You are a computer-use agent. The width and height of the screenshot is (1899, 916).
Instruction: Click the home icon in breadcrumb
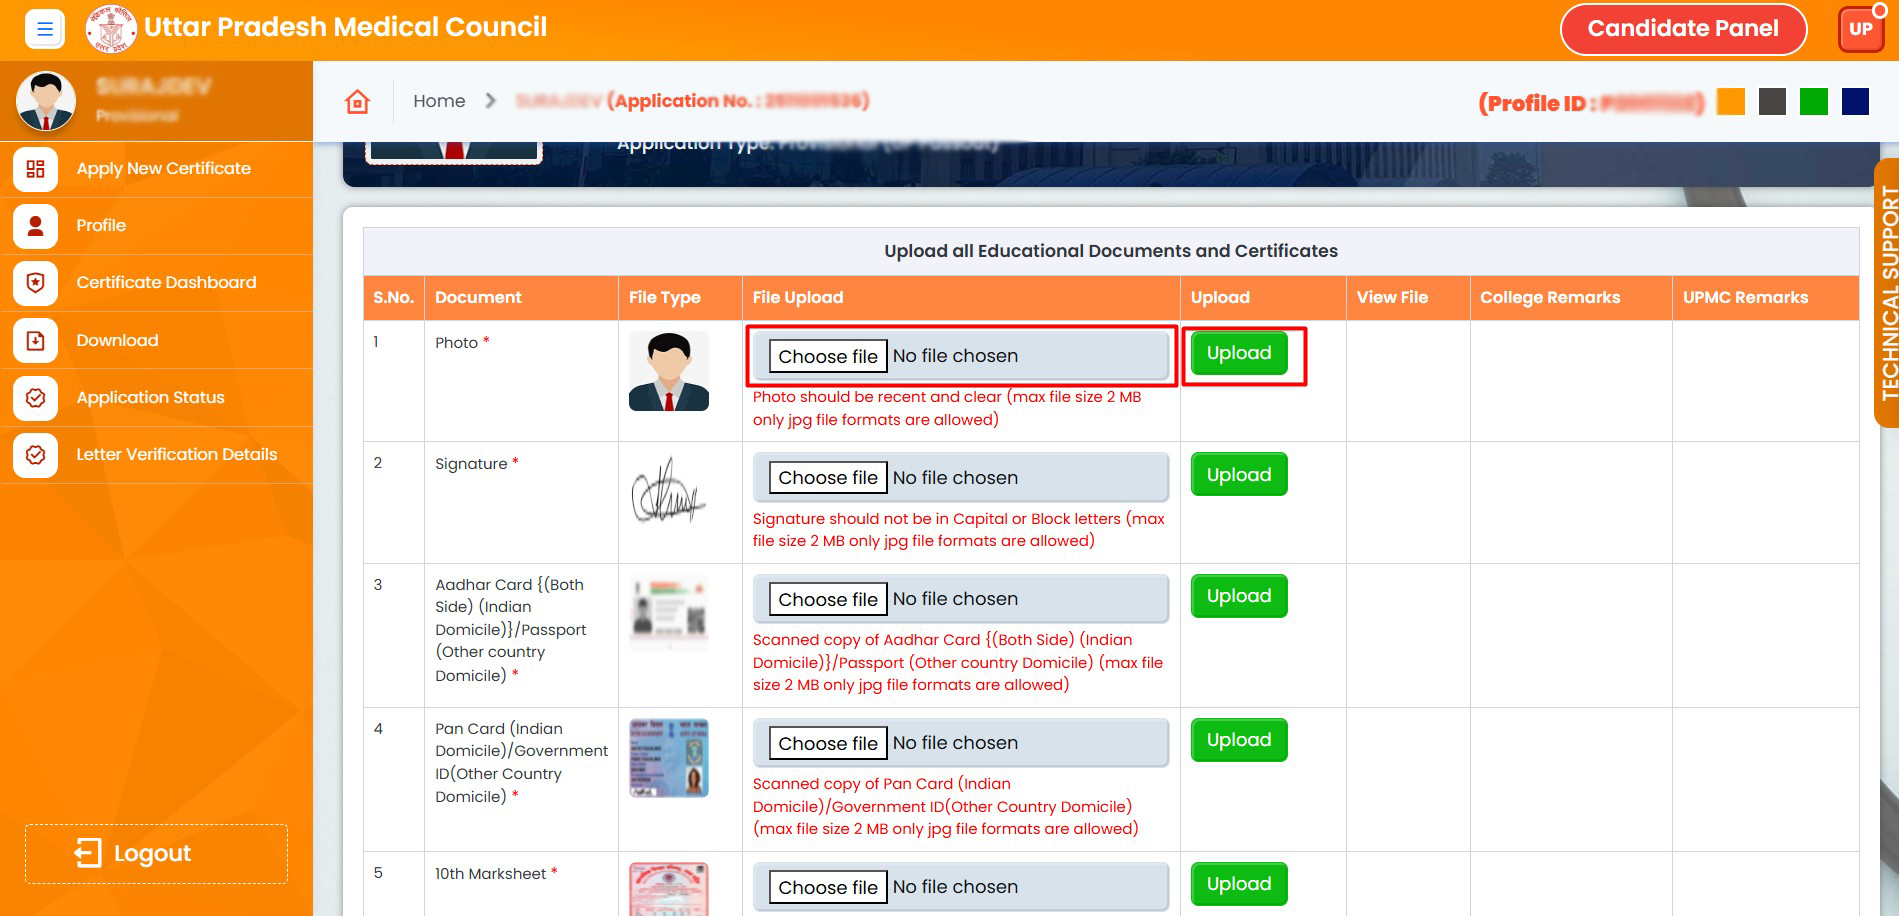pos(357,101)
